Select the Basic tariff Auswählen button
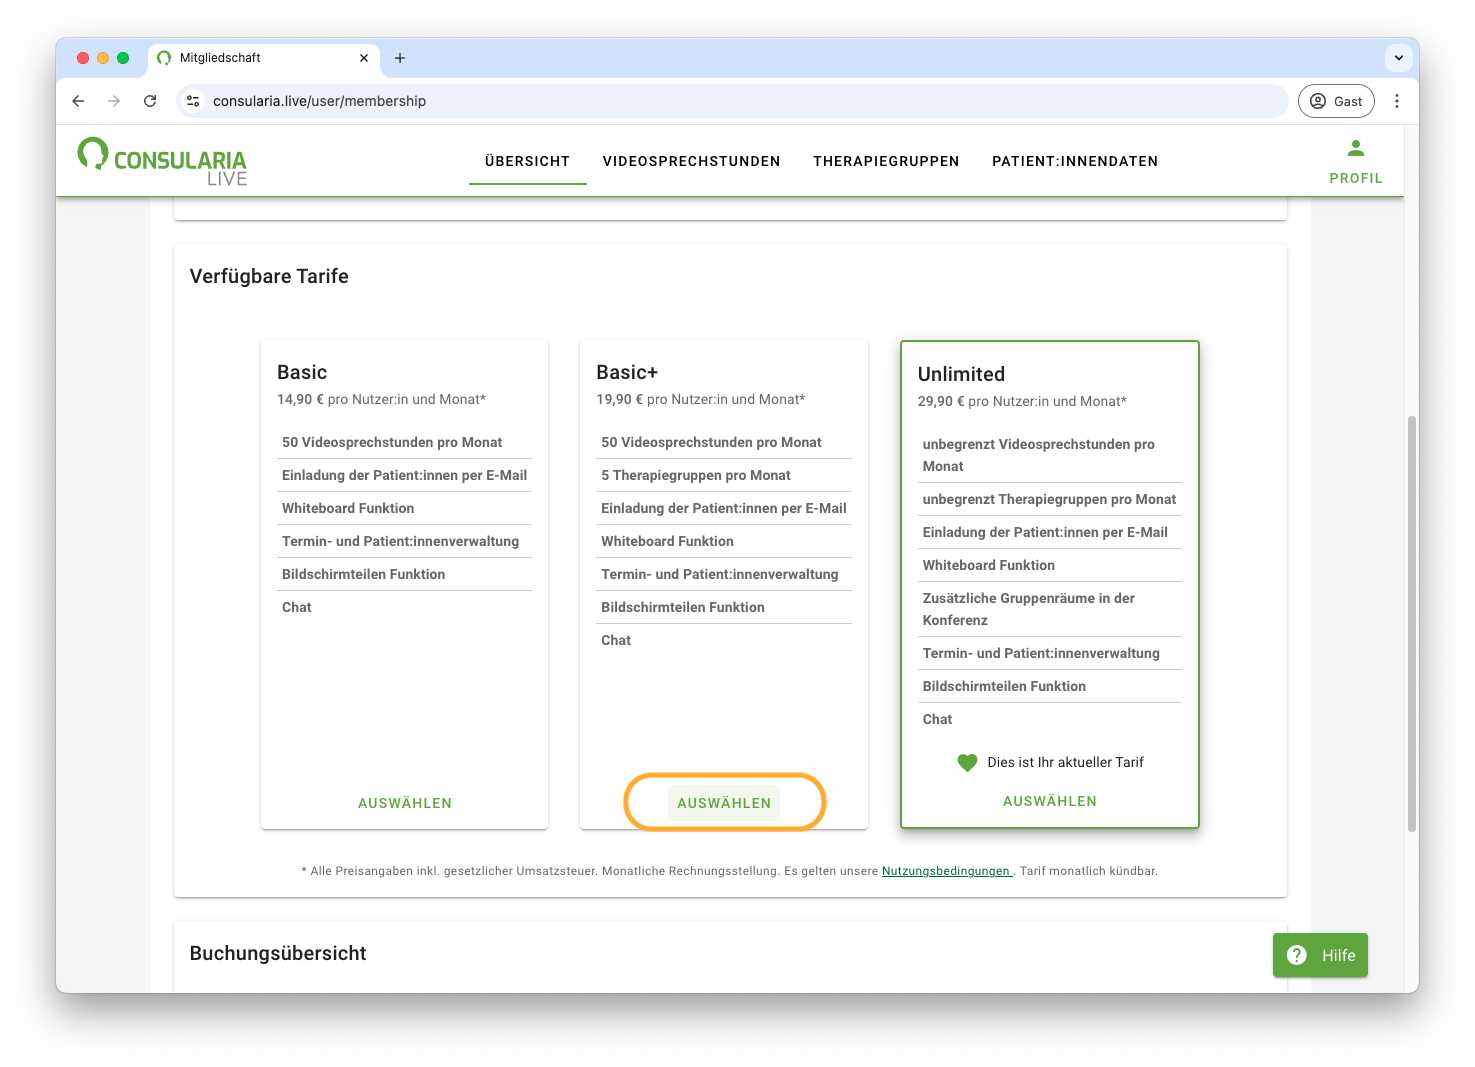 (405, 803)
